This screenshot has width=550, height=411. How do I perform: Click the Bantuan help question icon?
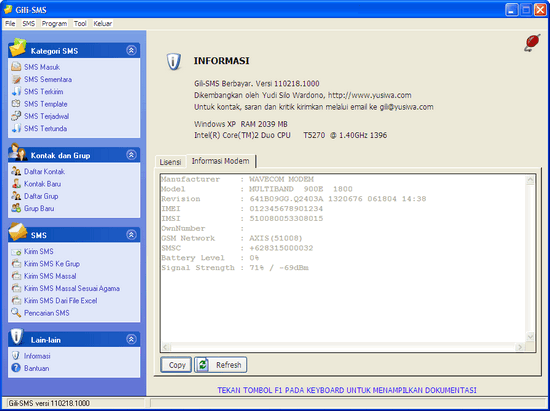coord(16,368)
